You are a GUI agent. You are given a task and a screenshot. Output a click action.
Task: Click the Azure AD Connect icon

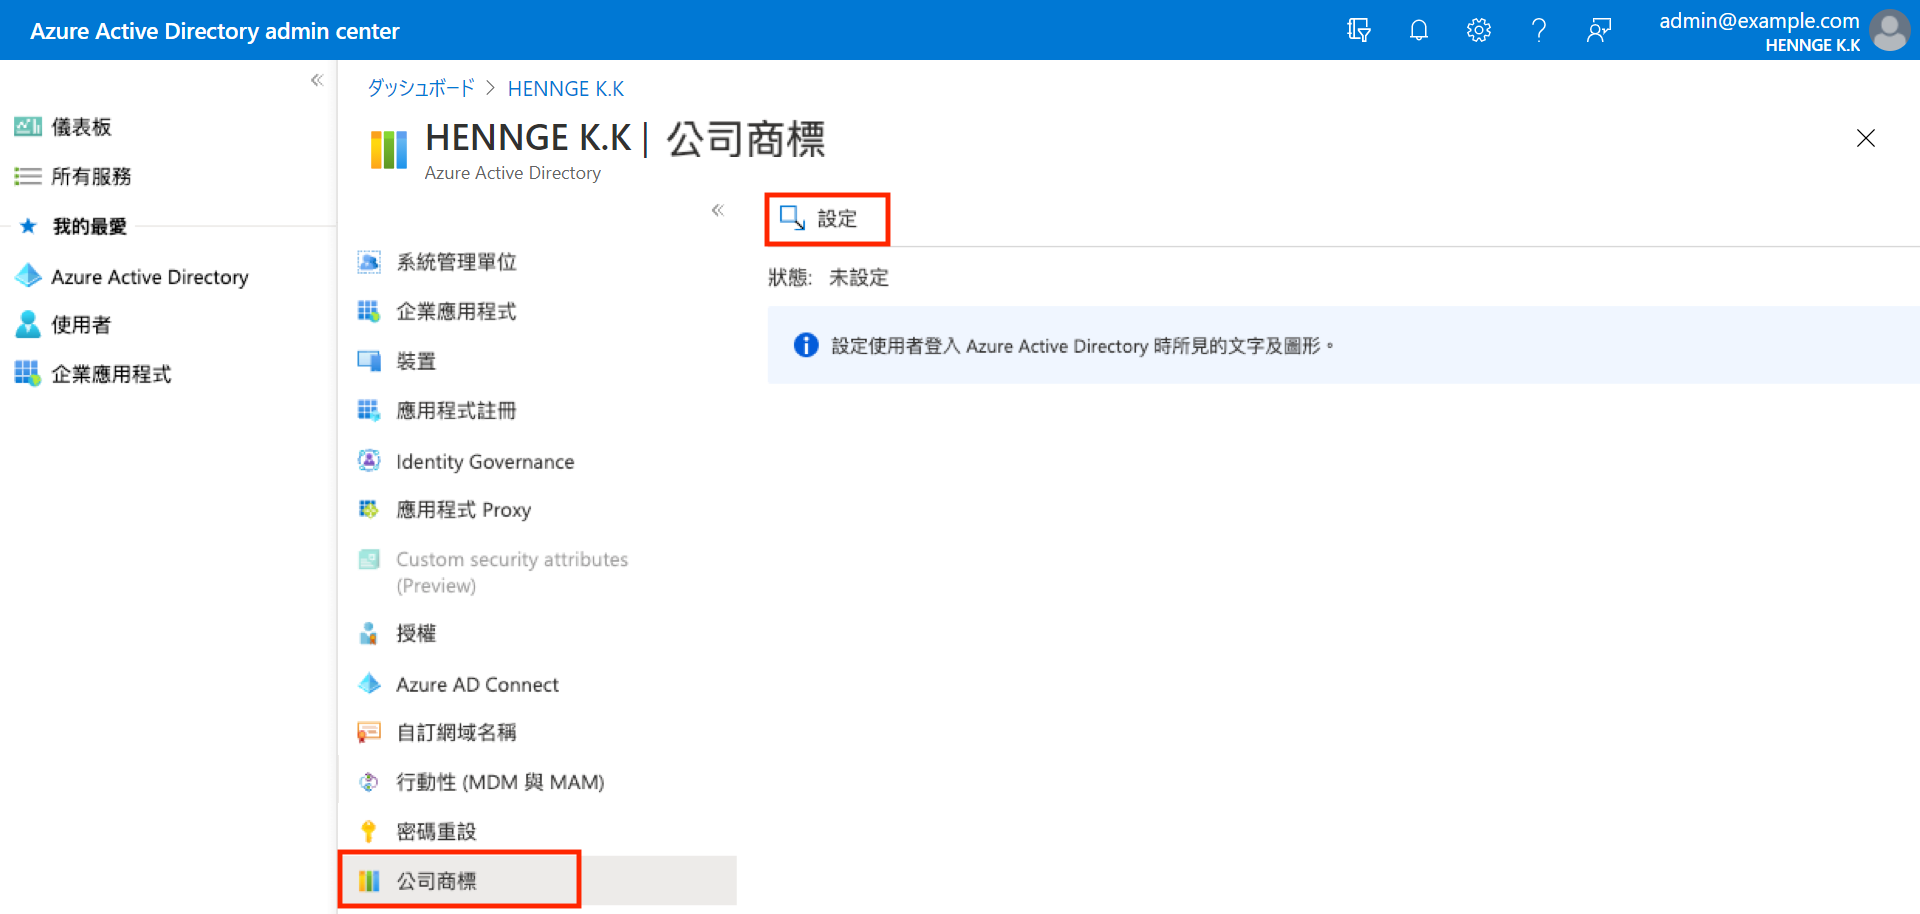[x=369, y=684]
